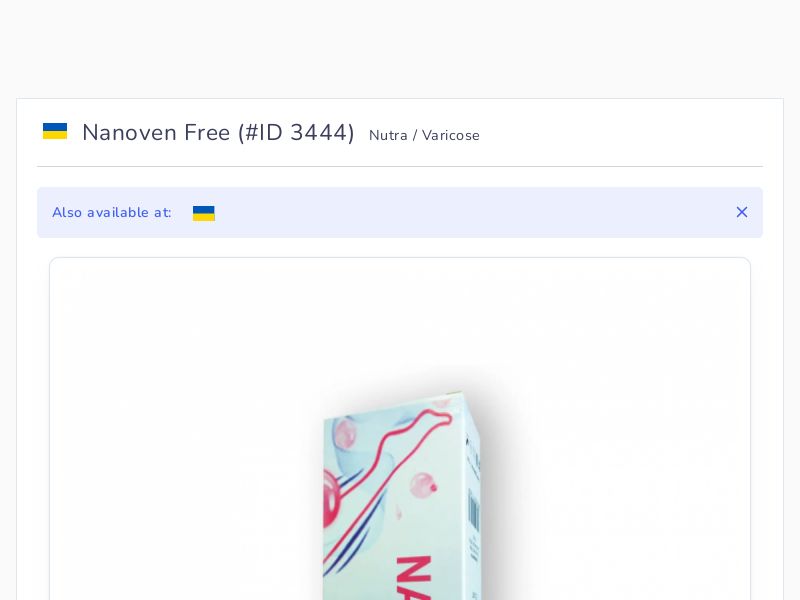Click the small pink bubble on the box front
The width and height of the screenshot is (800, 600).
pos(423,485)
